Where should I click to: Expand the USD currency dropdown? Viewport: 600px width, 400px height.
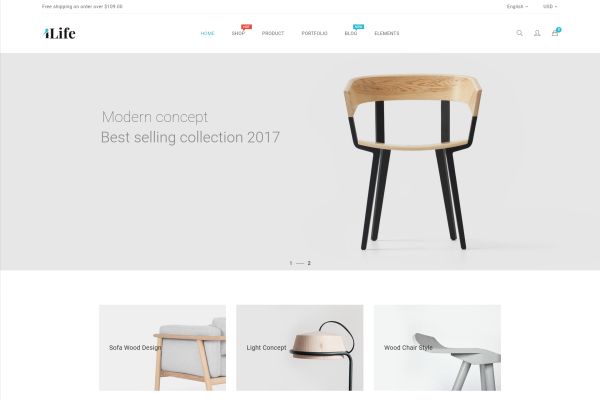(550, 7)
